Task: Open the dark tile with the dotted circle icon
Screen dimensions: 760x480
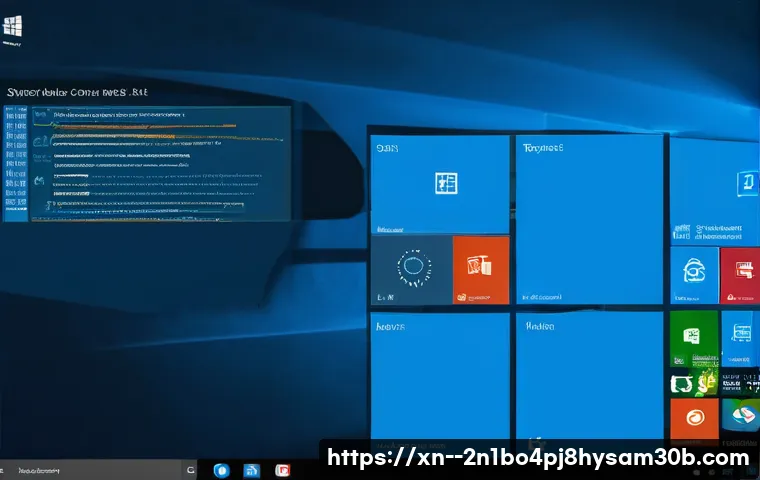Action: click(x=411, y=269)
